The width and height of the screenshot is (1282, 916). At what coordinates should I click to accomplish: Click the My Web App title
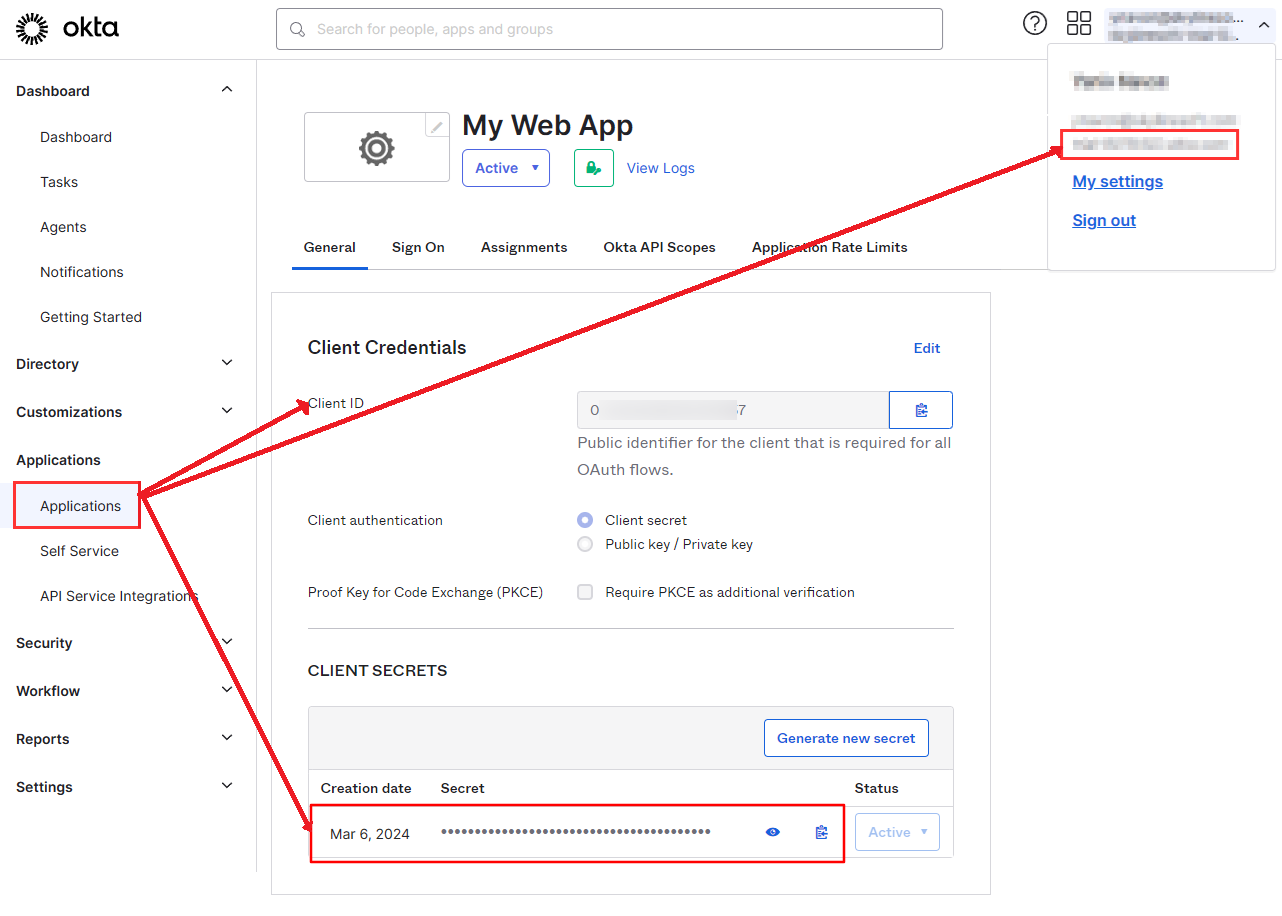pyautogui.click(x=548, y=125)
